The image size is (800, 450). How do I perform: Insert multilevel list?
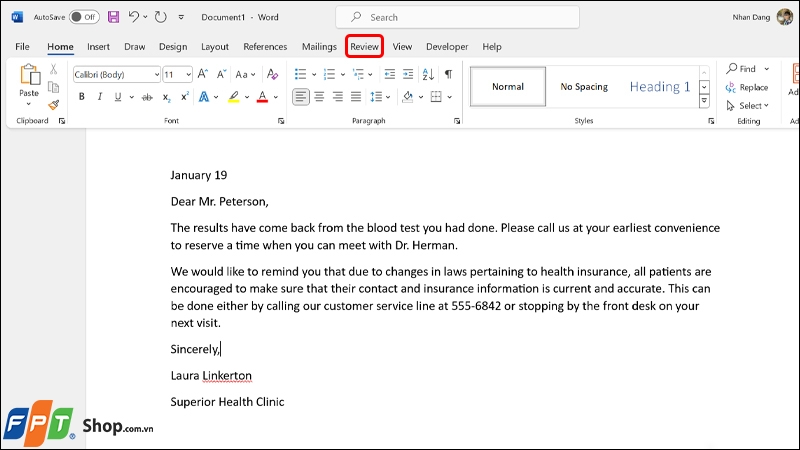(358, 74)
